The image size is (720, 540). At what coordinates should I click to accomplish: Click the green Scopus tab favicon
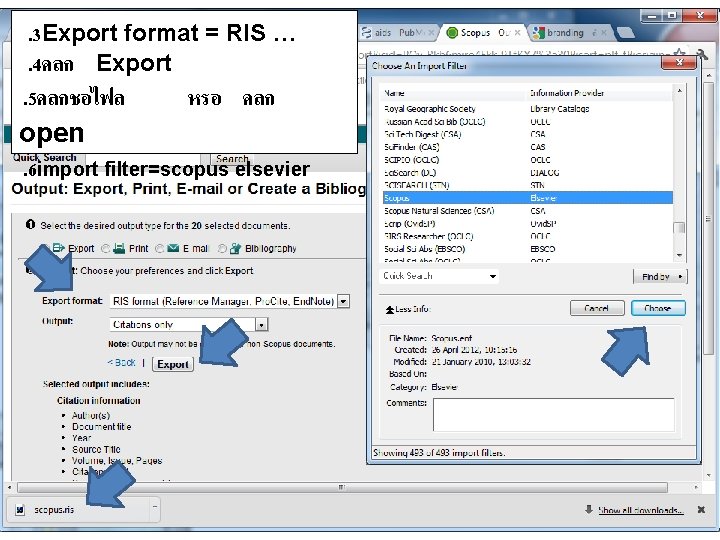point(452,32)
